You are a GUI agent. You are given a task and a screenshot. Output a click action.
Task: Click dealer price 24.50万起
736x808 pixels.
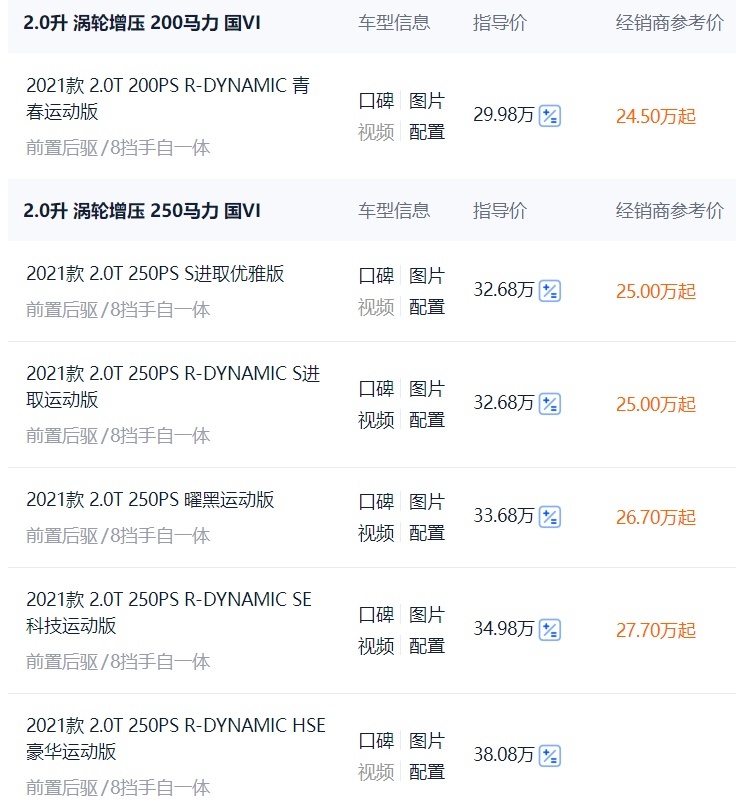[x=656, y=116]
